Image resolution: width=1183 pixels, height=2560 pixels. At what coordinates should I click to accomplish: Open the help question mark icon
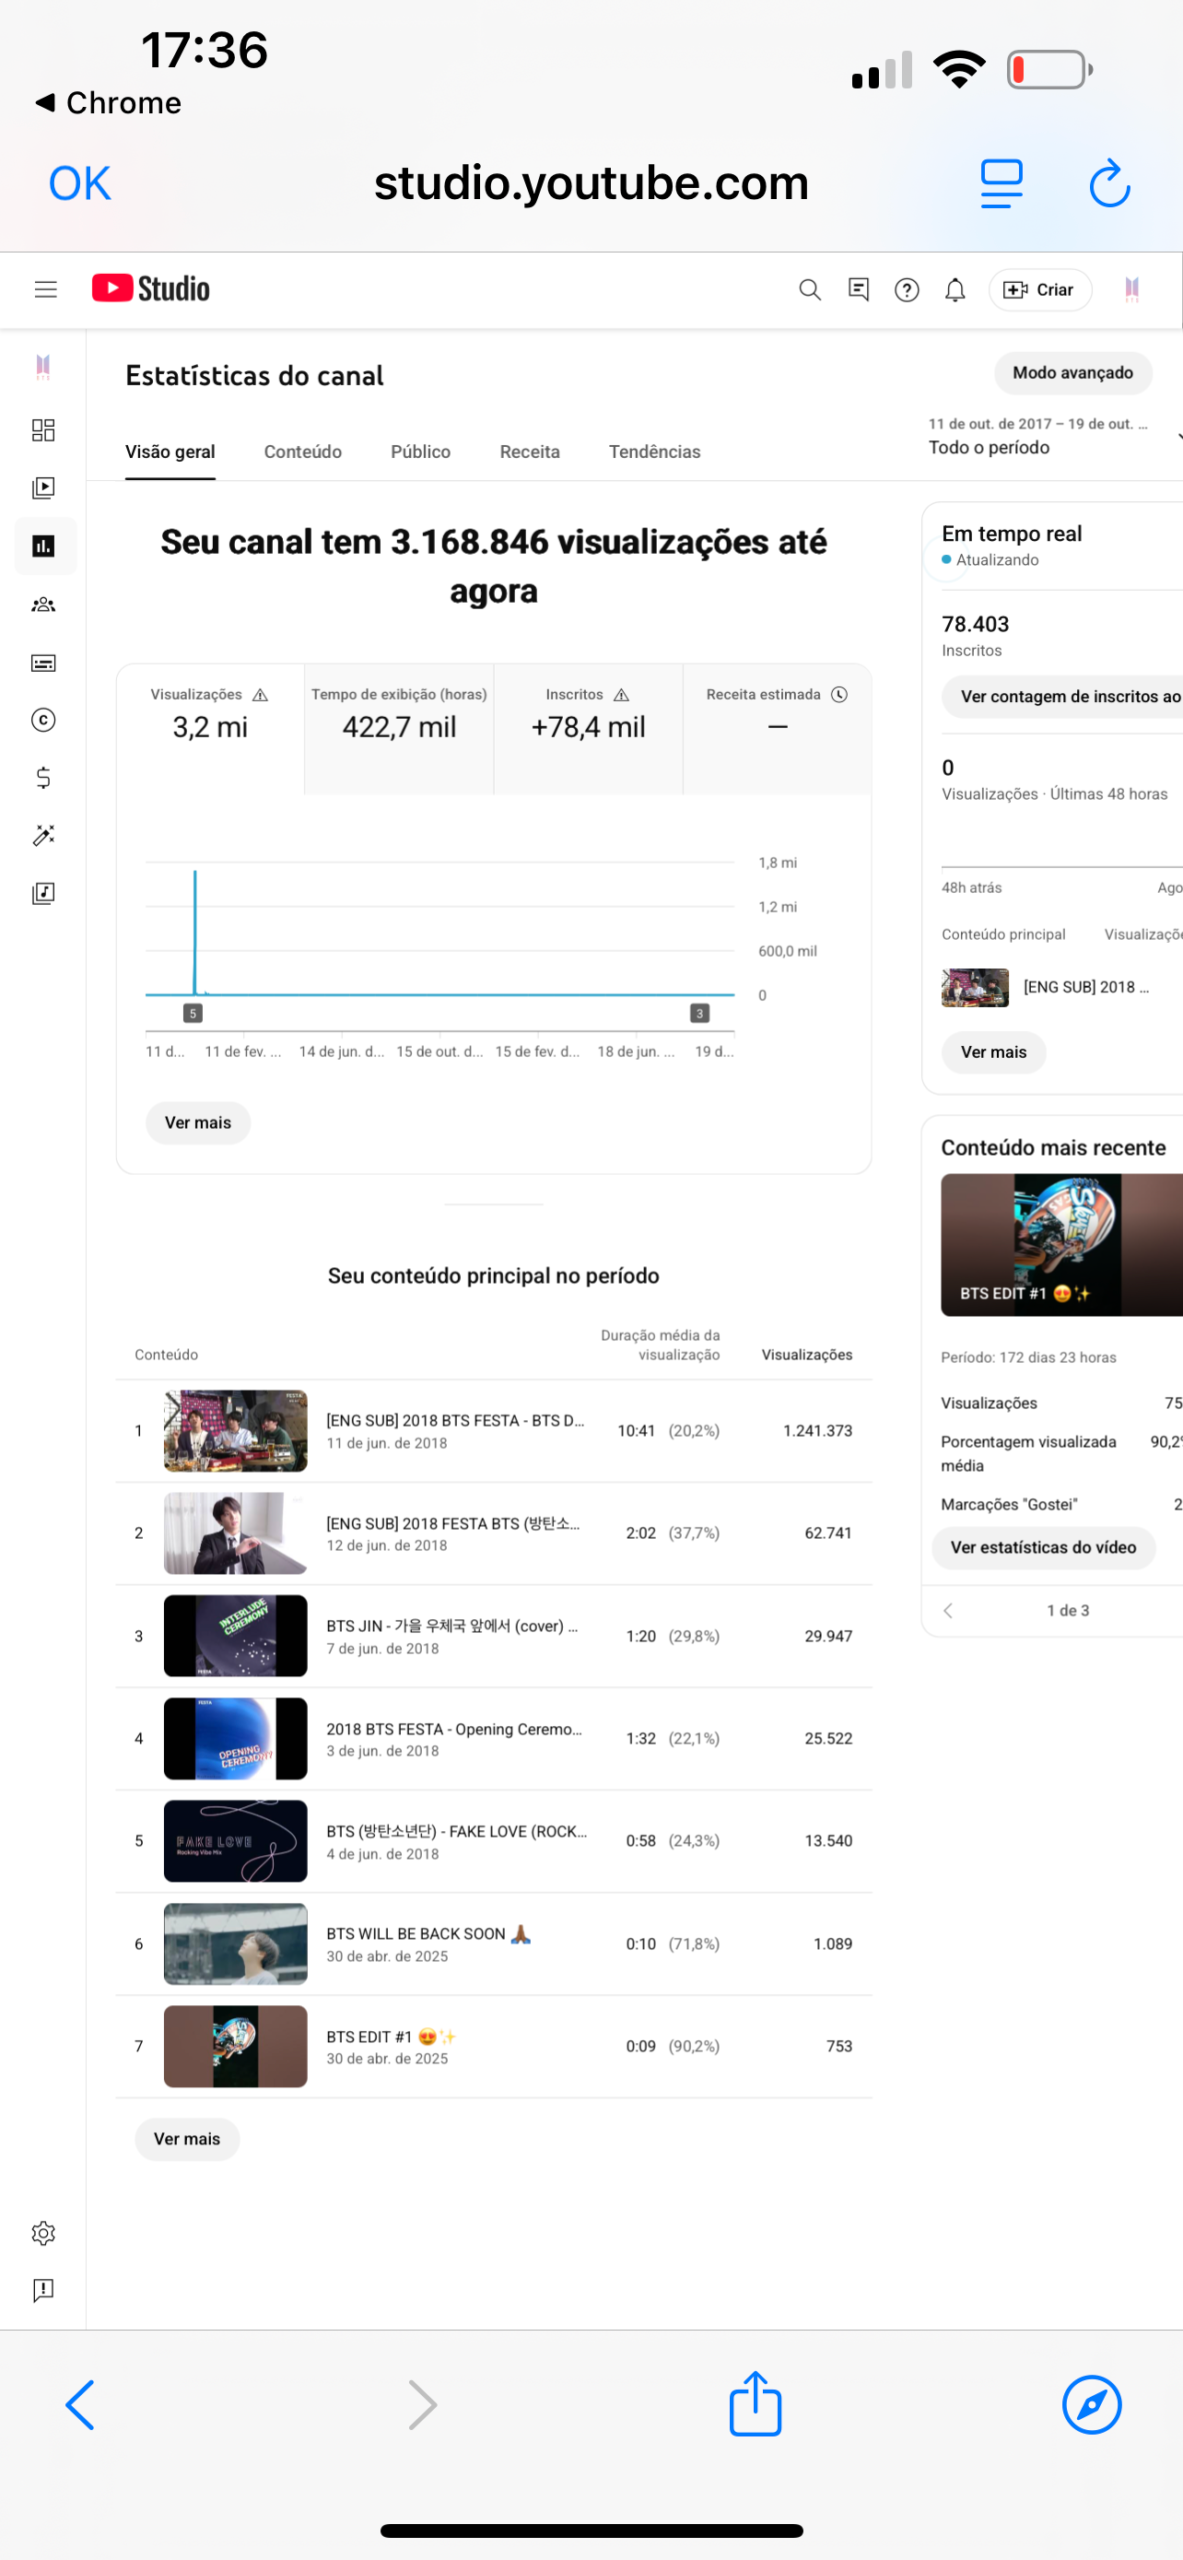(x=906, y=290)
